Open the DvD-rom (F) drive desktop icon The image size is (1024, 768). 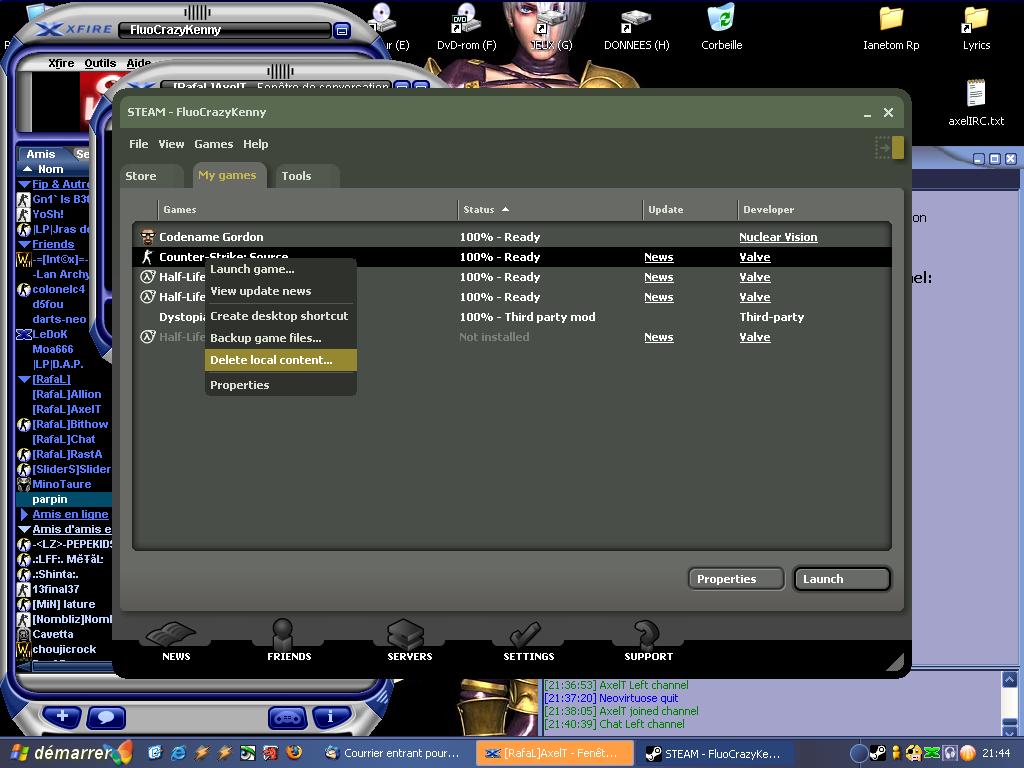click(x=466, y=27)
